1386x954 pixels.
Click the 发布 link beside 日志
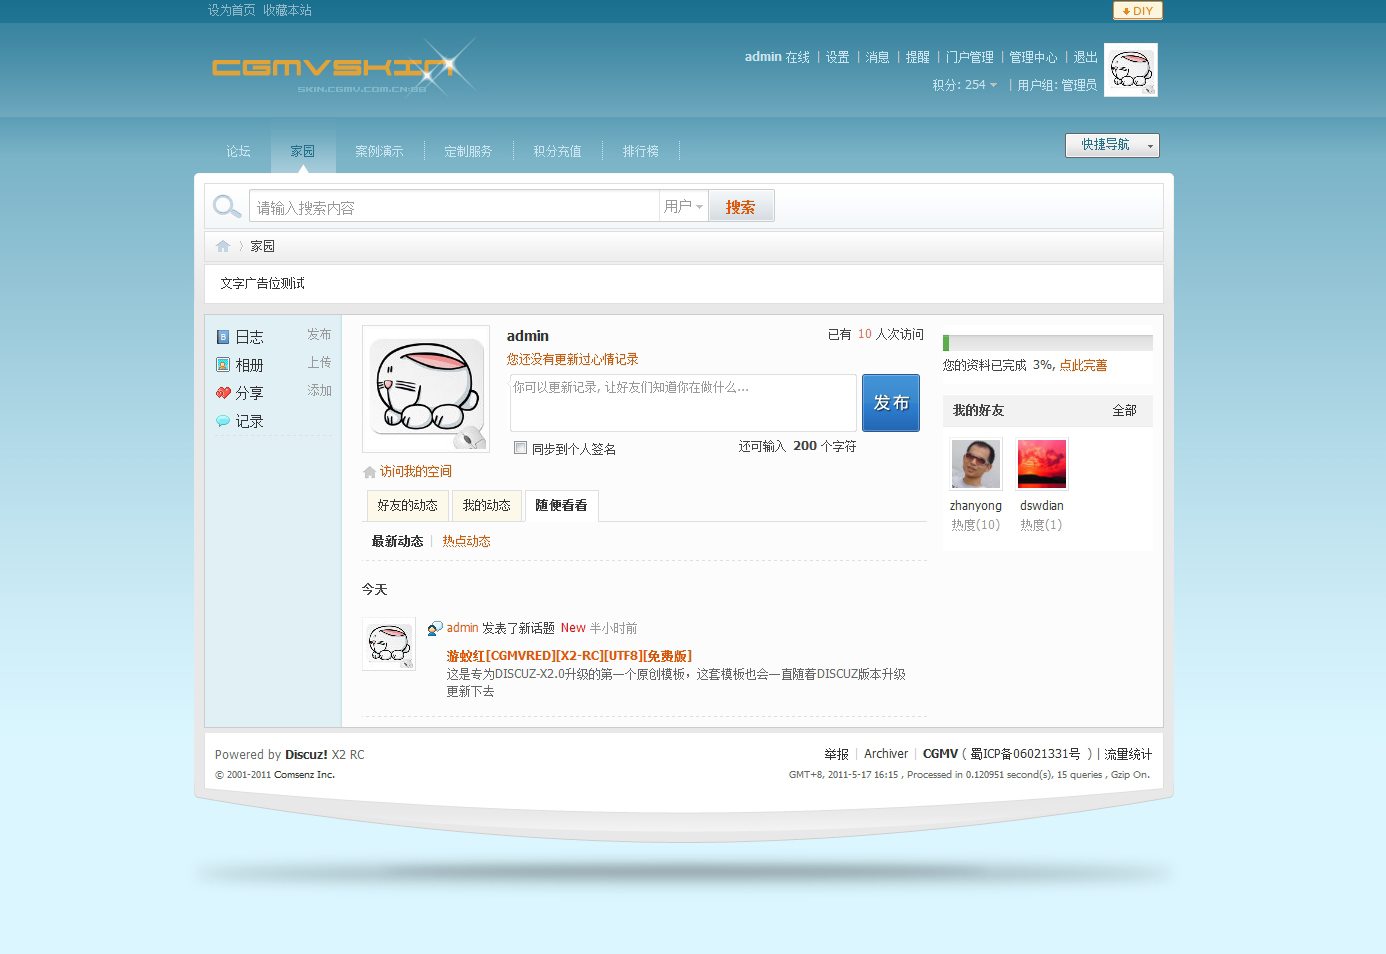click(319, 335)
